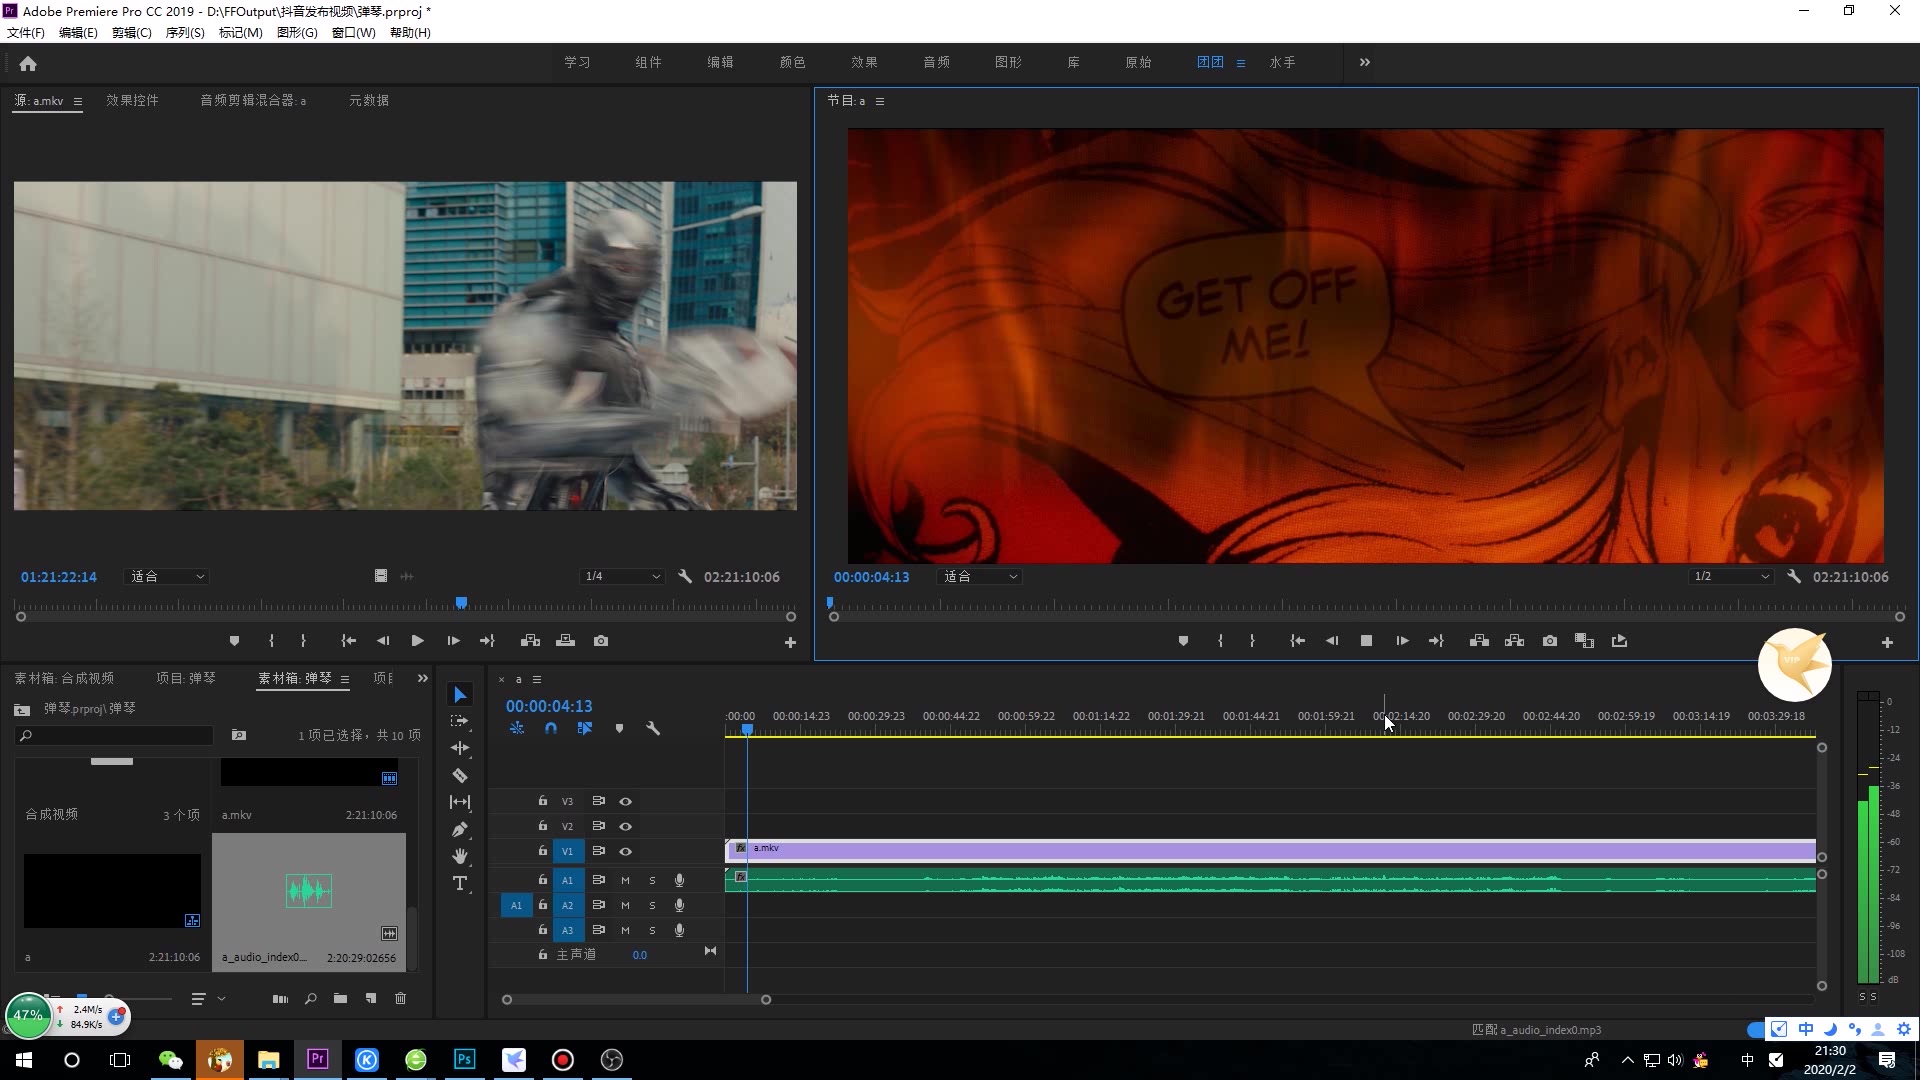Select the Selection (arrow) tool
Image resolution: width=1920 pixels, height=1080 pixels.
[460, 694]
